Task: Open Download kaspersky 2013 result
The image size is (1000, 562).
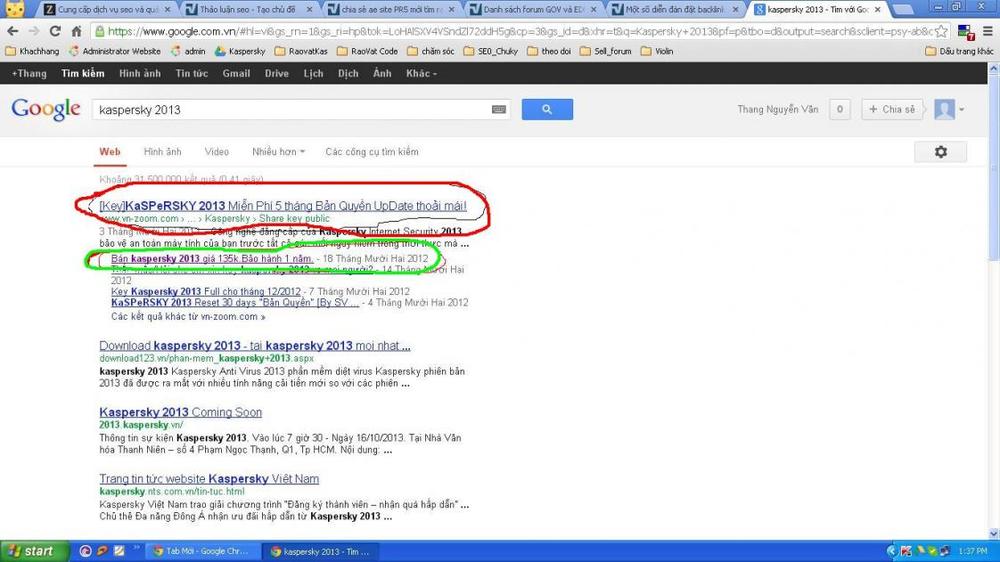Action: (254, 346)
